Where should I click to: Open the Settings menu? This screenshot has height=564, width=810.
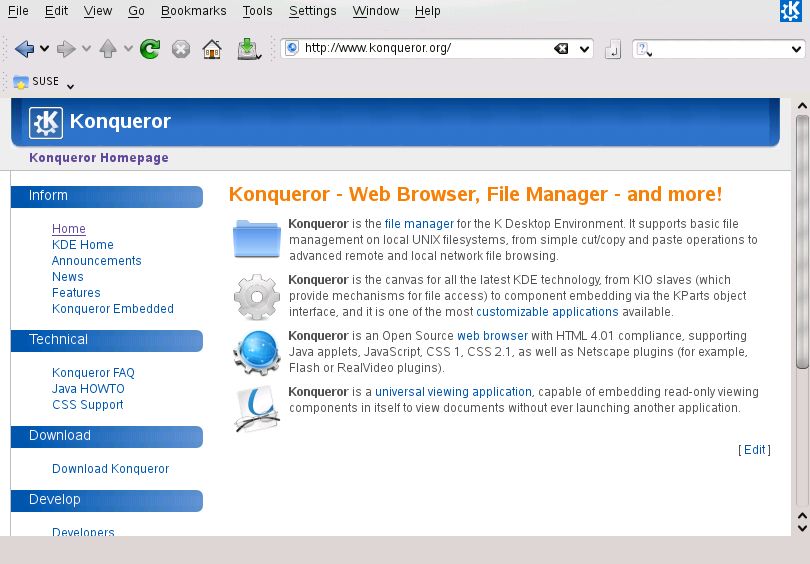pos(313,11)
